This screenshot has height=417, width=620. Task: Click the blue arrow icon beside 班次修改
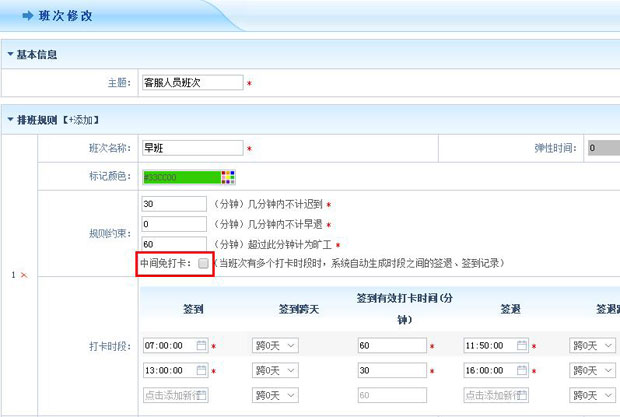coord(28,16)
